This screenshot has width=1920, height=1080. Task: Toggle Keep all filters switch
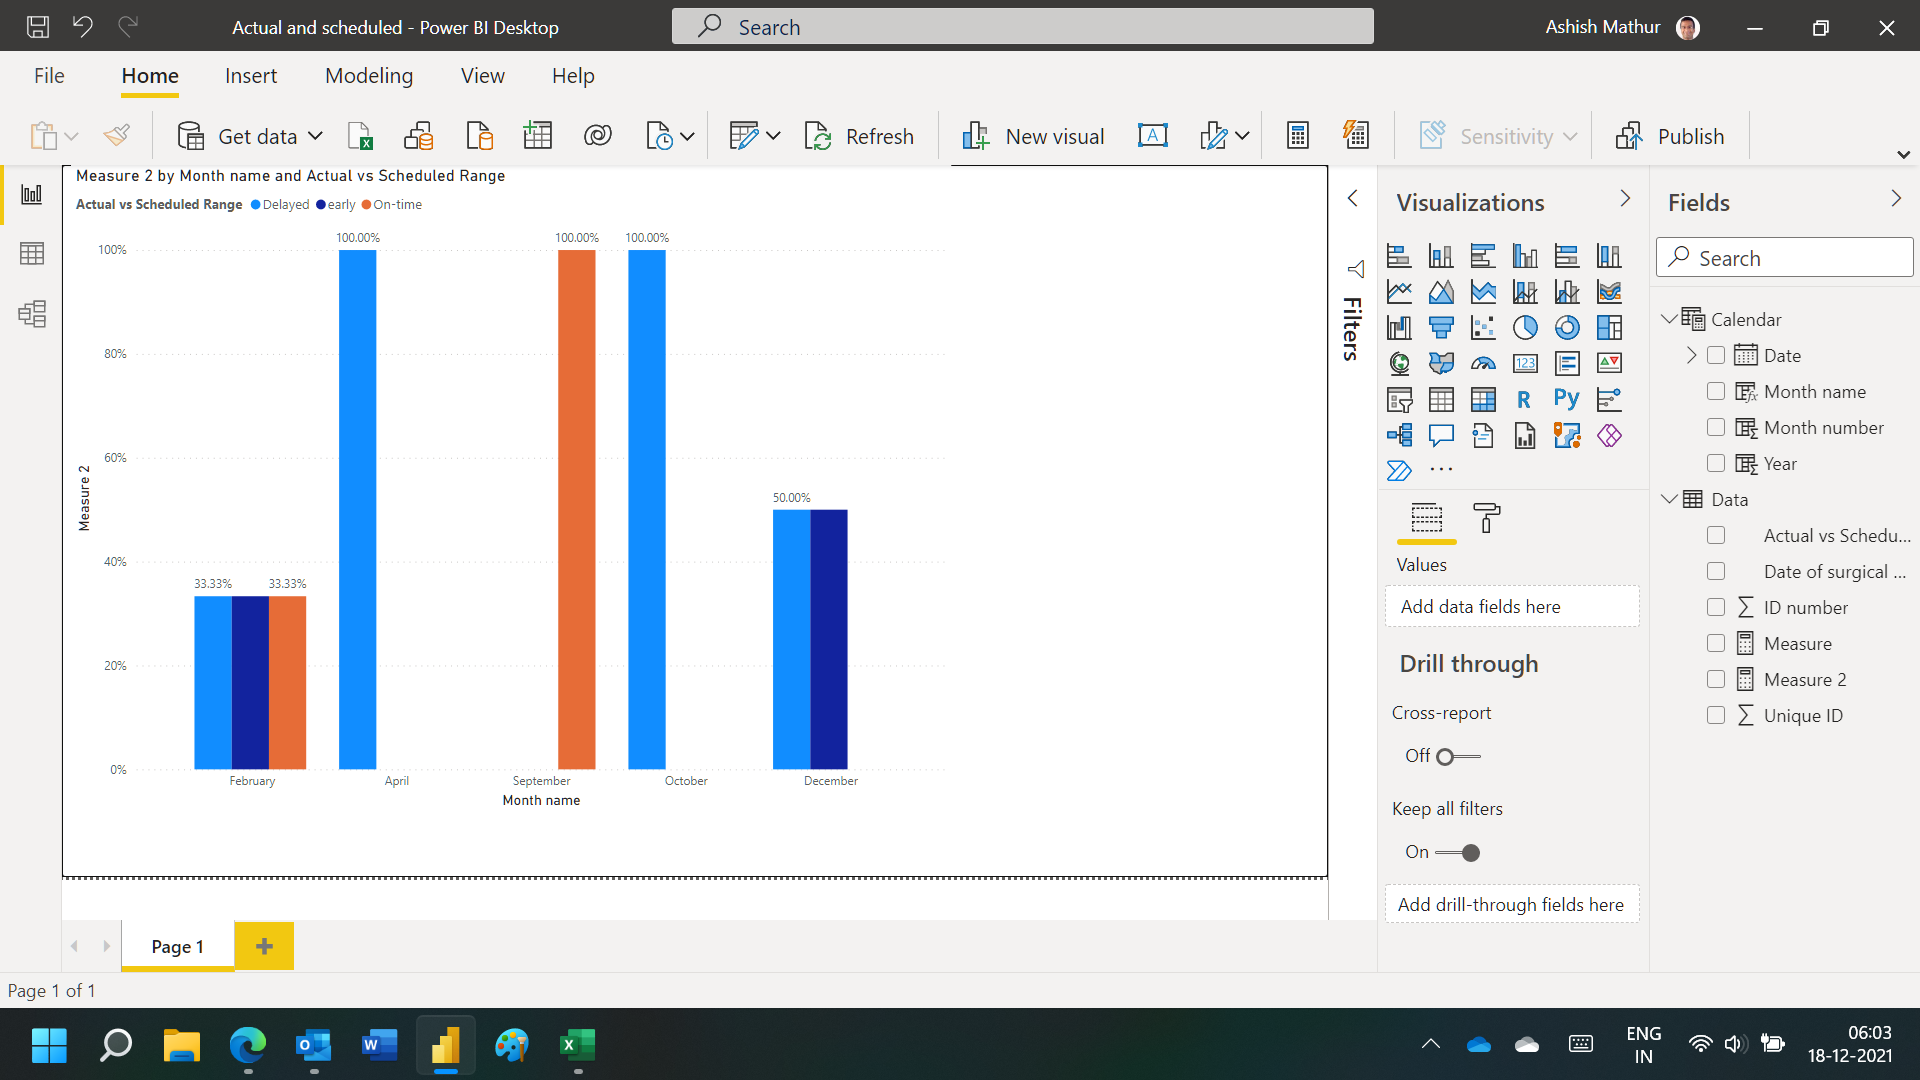[x=1458, y=853]
